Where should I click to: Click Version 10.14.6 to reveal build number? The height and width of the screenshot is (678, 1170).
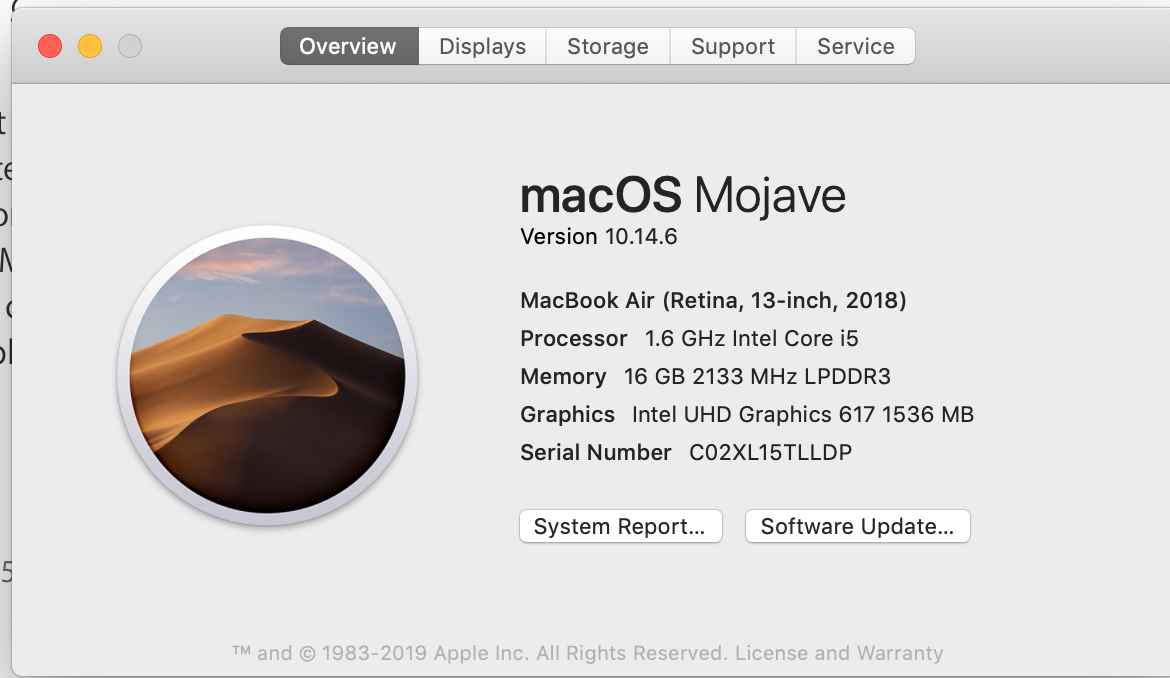[x=599, y=237]
